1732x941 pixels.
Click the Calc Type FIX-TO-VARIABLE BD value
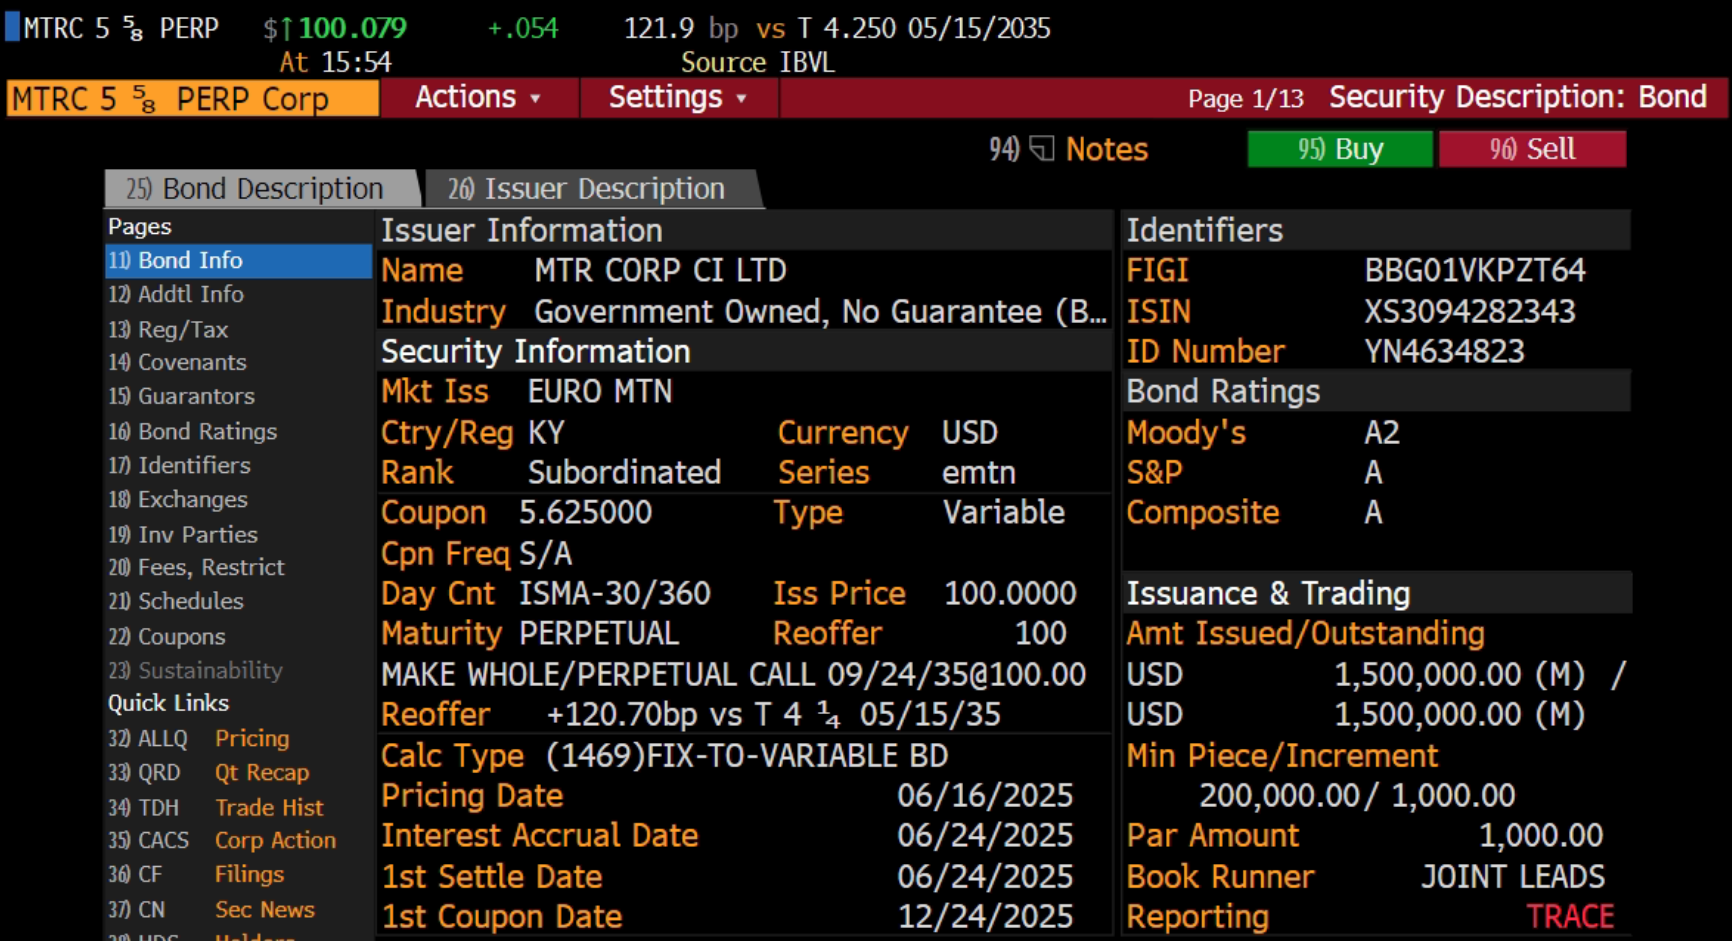746,756
